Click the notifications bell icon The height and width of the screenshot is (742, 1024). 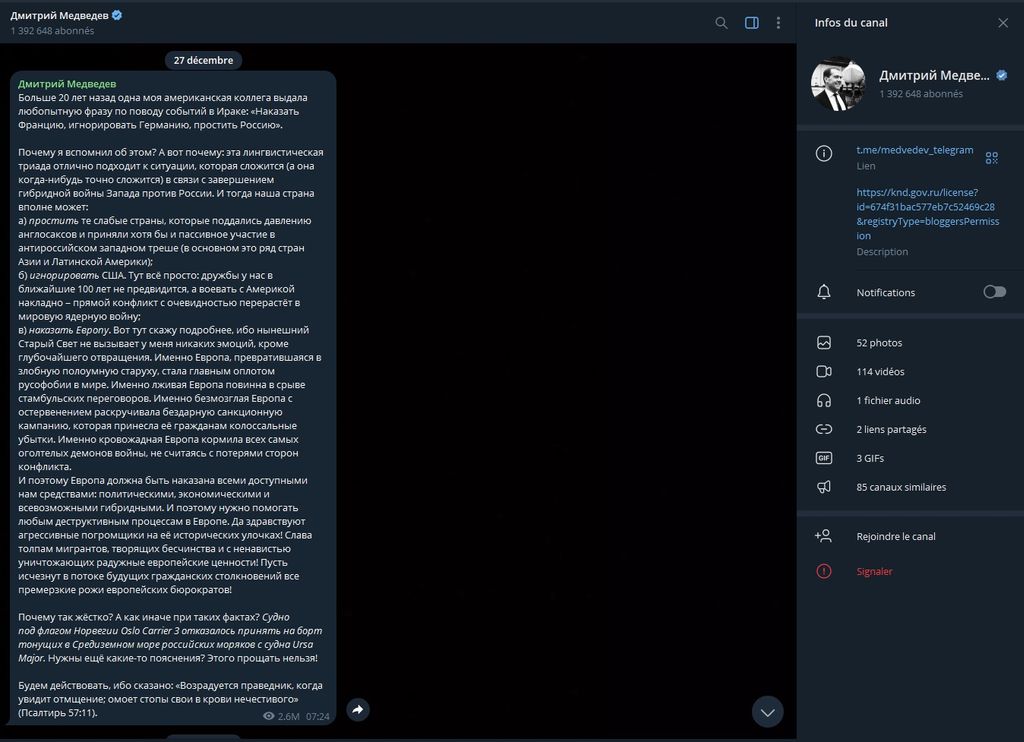[824, 292]
